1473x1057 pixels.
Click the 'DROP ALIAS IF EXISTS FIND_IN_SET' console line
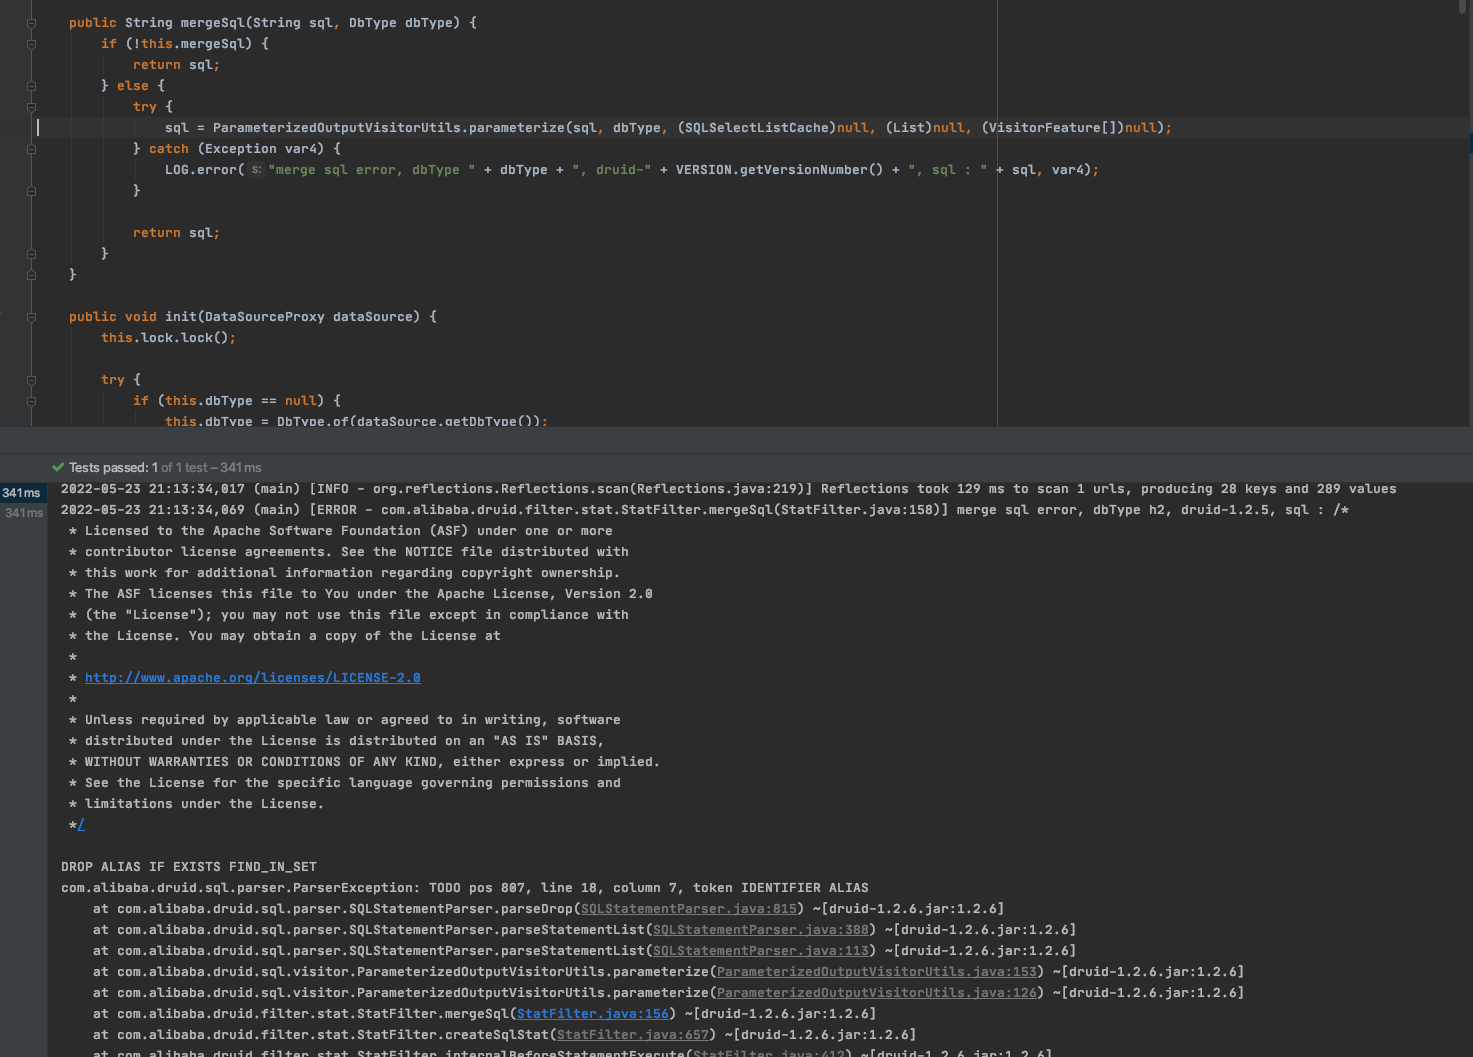[x=189, y=867]
